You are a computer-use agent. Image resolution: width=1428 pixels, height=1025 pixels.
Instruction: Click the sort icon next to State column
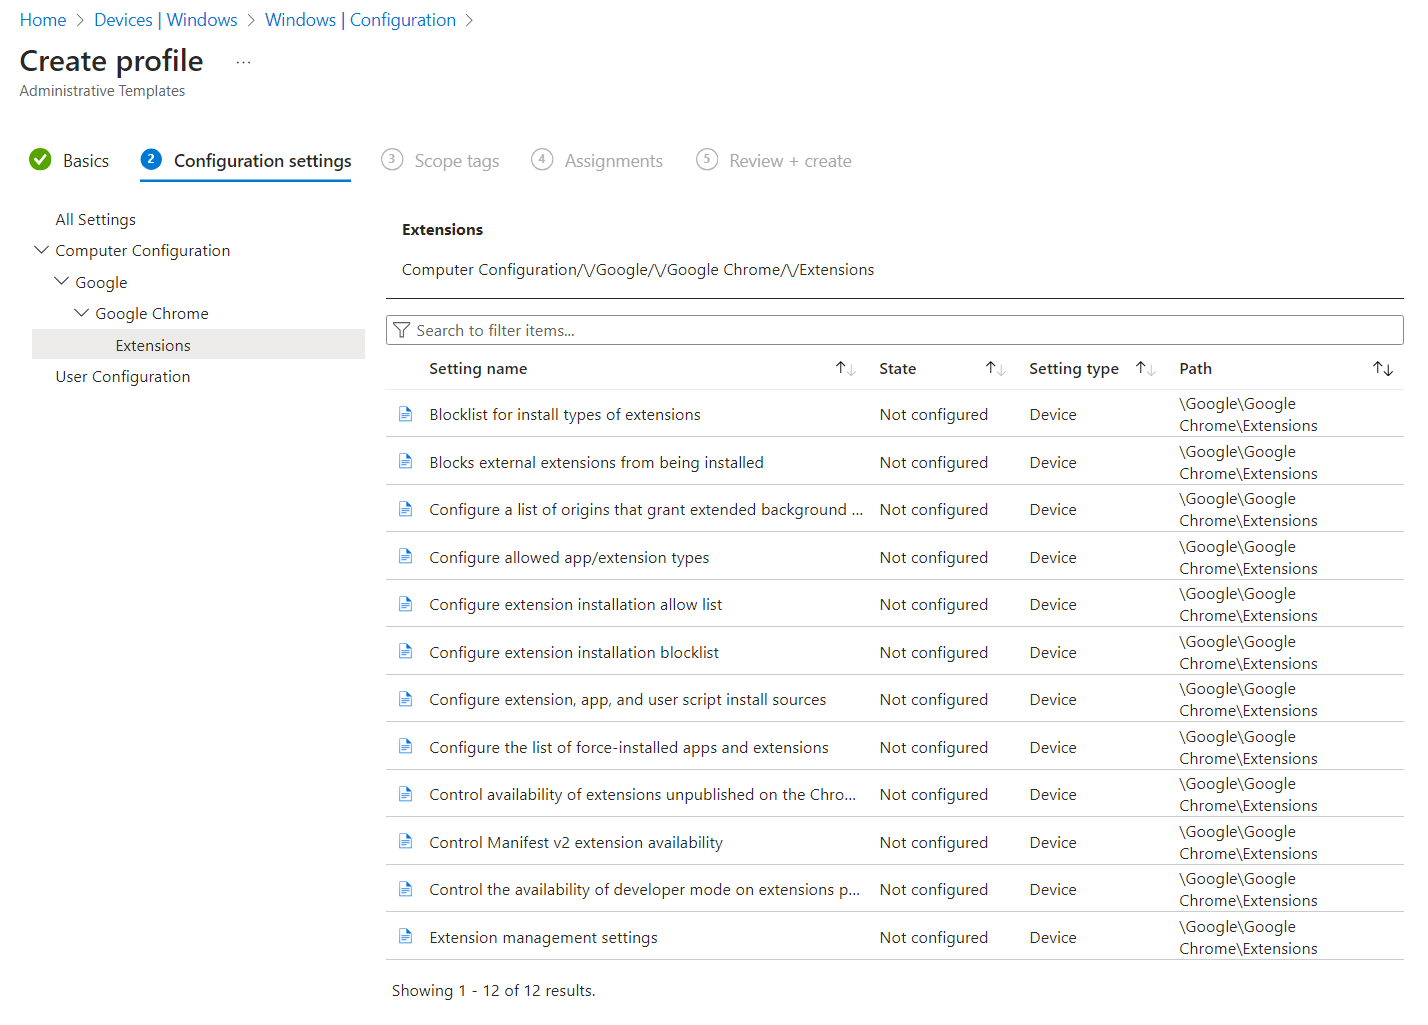994,368
